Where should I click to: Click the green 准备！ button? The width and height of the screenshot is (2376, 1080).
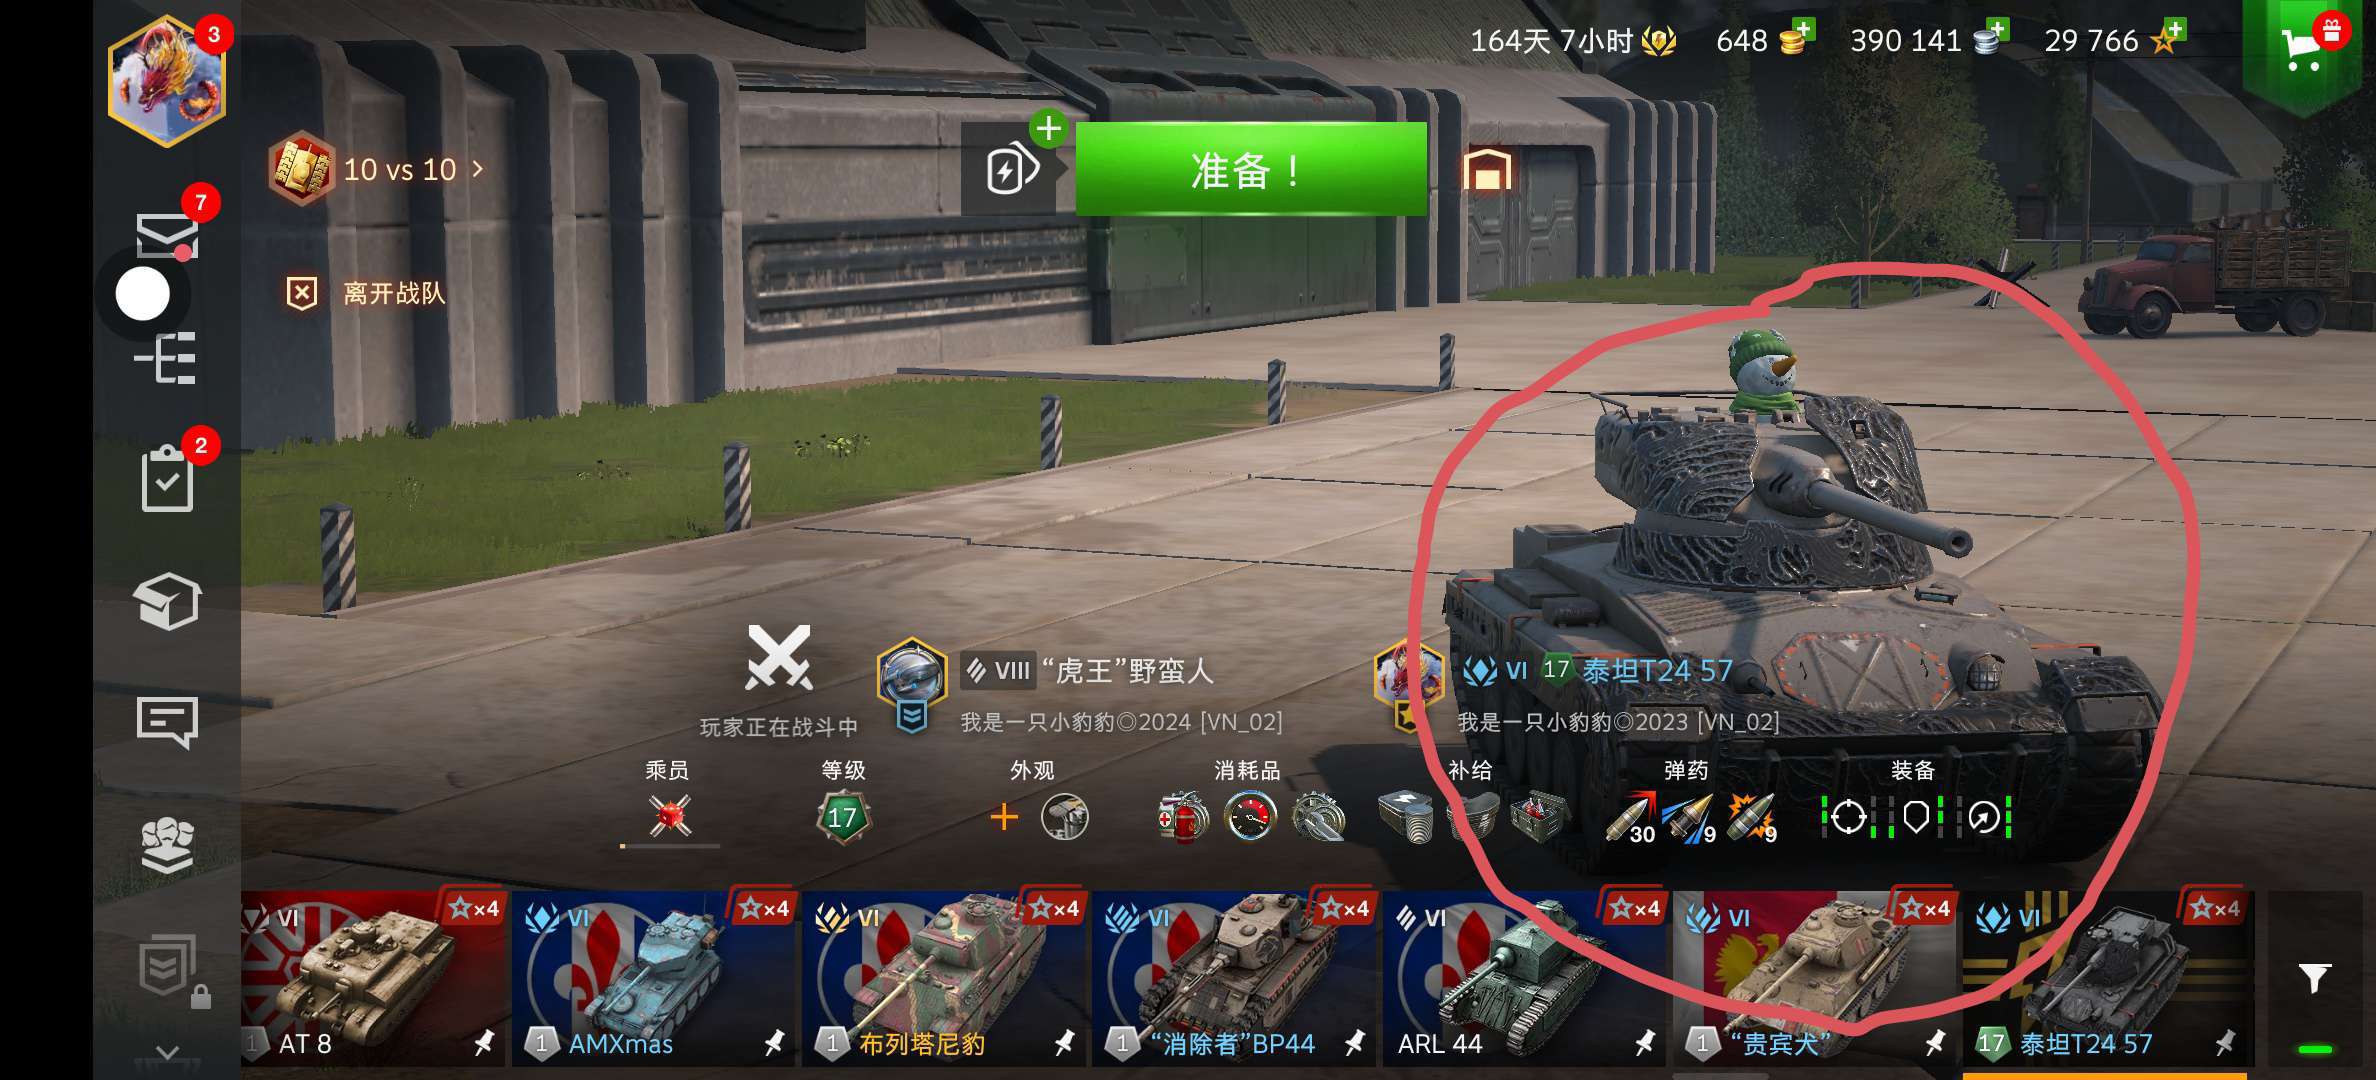tap(1250, 169)
